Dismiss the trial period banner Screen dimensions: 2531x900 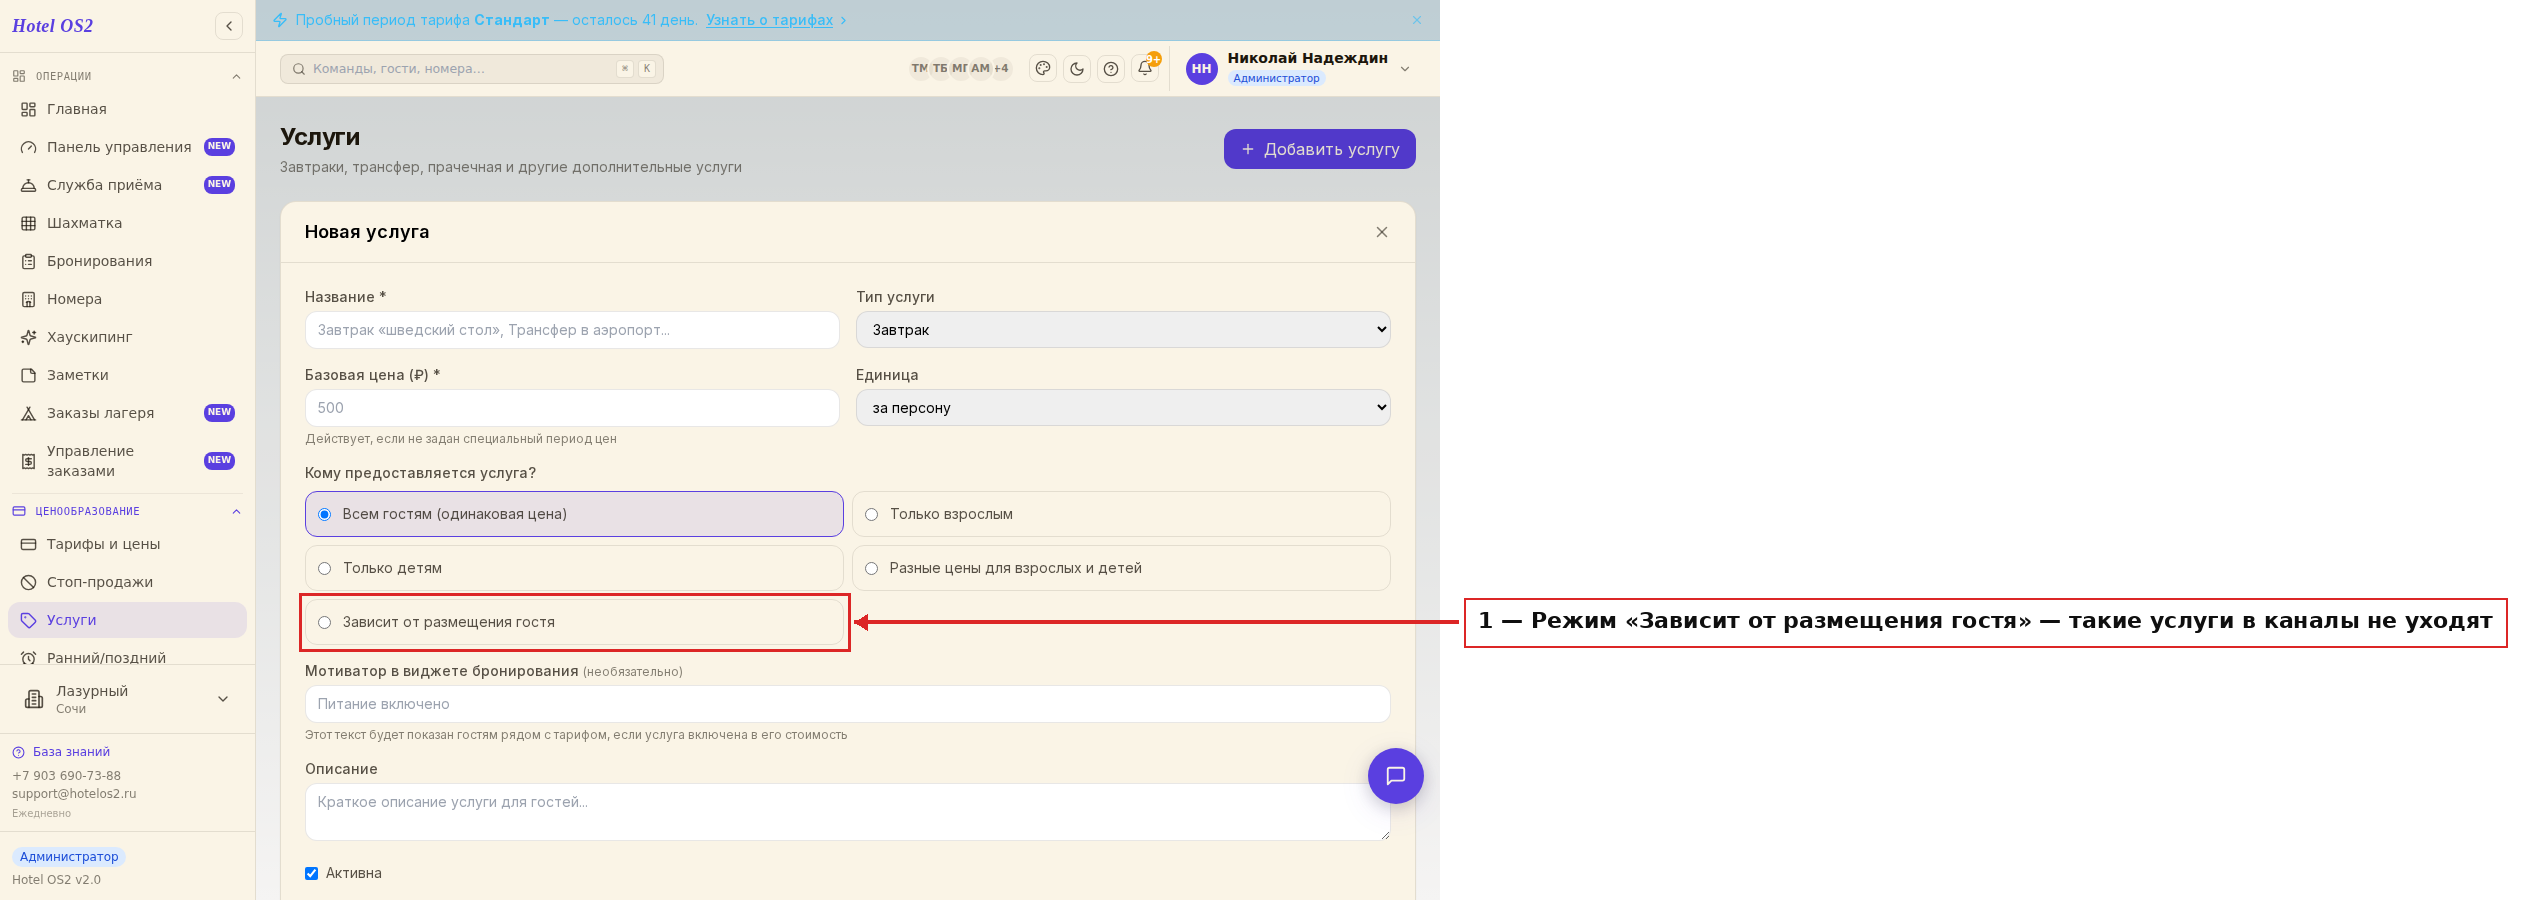(x=1417, y=20)
